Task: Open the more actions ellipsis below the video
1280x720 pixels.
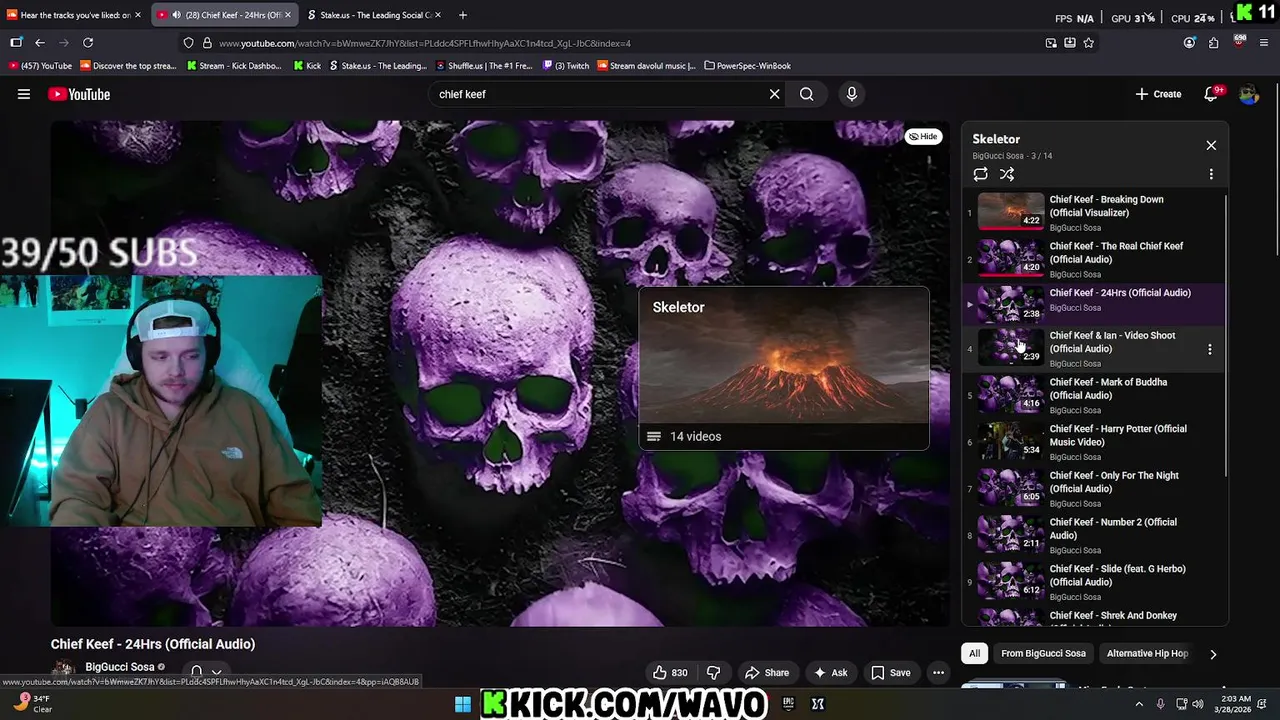Action: pos(938,673)
